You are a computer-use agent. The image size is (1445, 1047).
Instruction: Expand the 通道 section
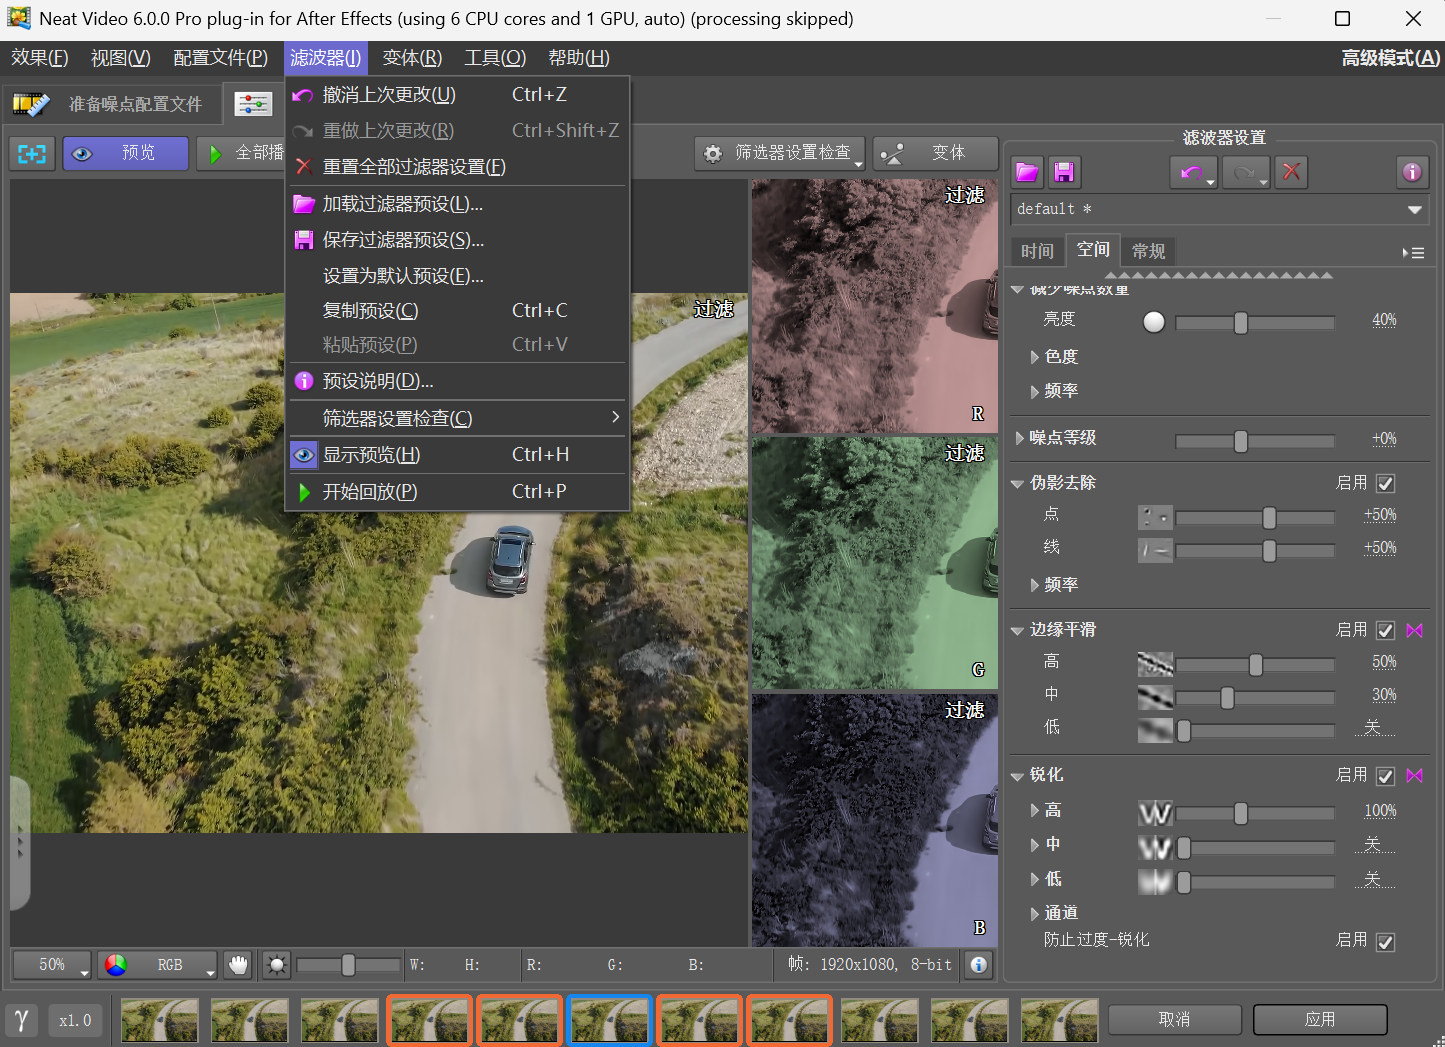pyautogui.click(x=1035, y=913)
